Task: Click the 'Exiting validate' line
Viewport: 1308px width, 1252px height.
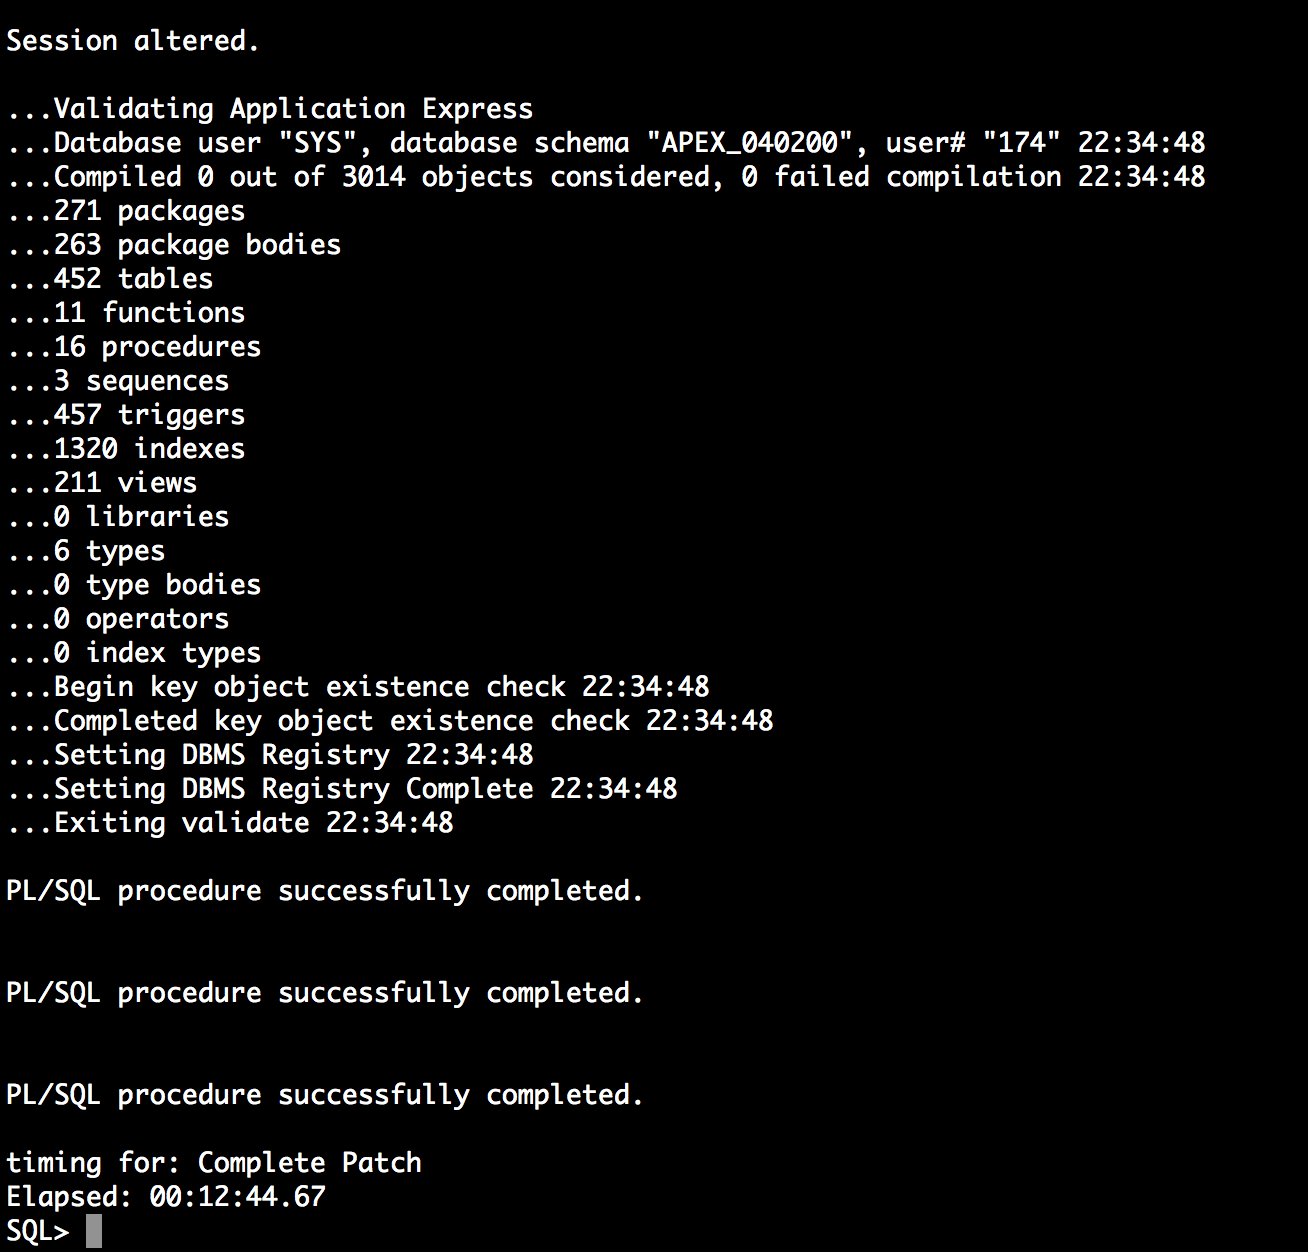Action: coord(230,823)
